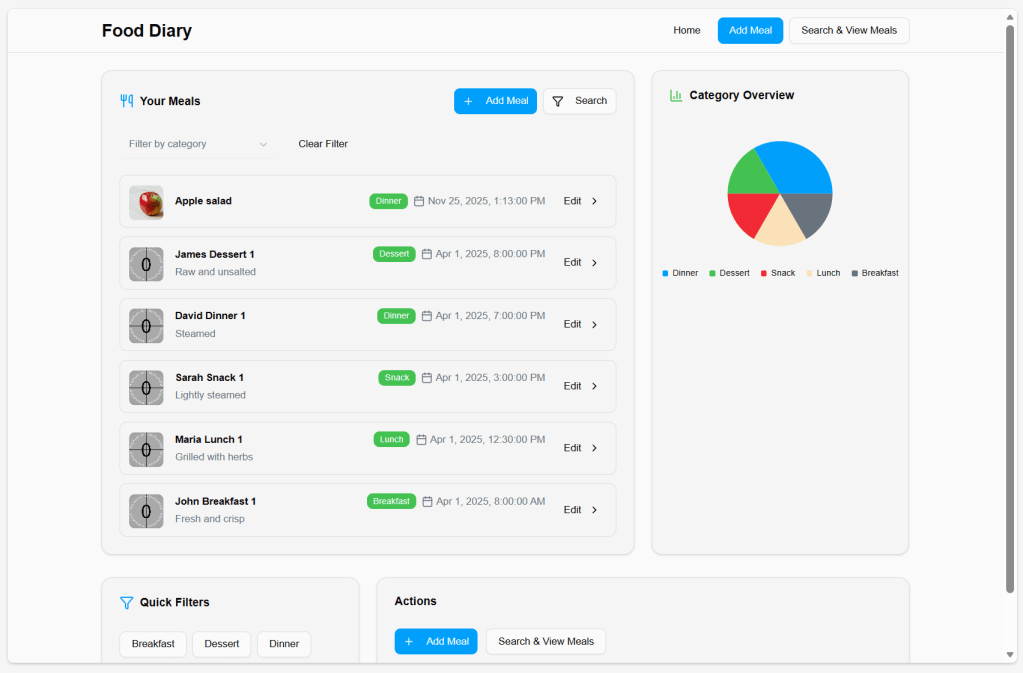This screenshot has width=1023, height=673.
Task: Open Search & View Meals in top navigation
Action: click(x=849, y=31)
